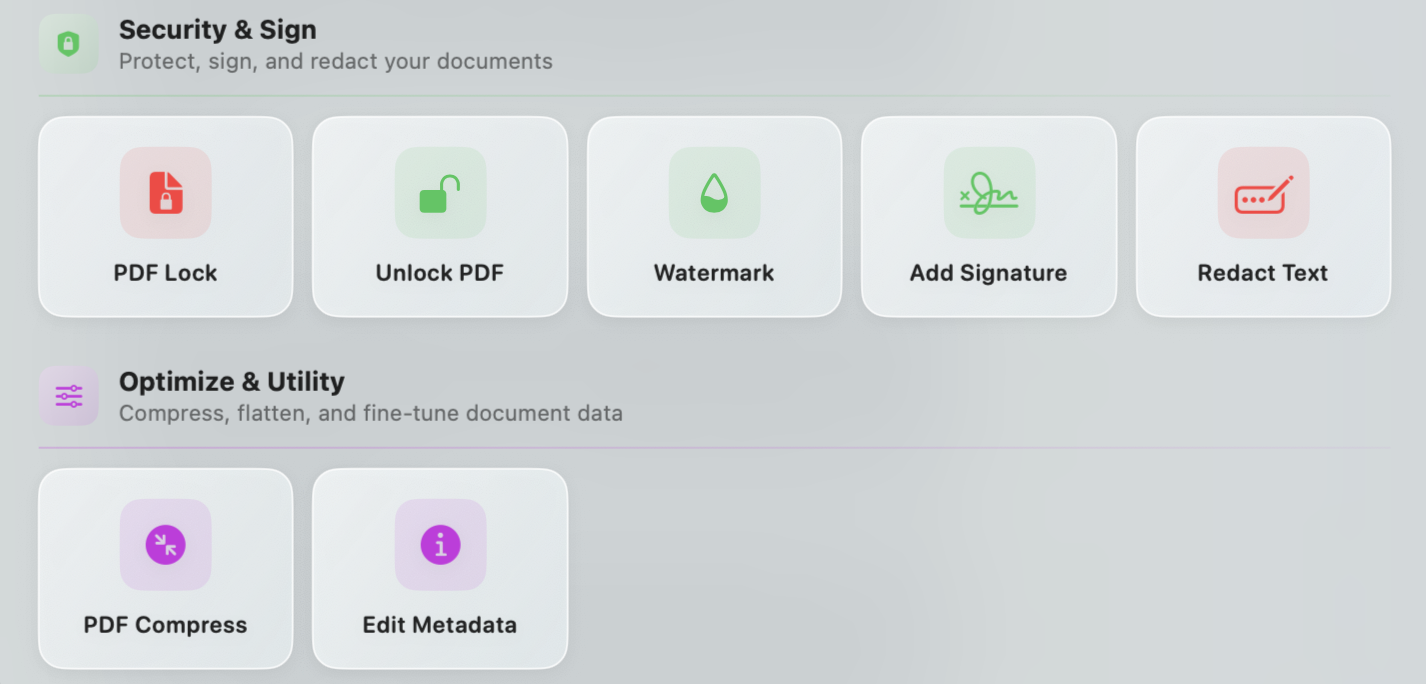
Task: Open the PDF Lock tool label
Action: coord(165,273)
